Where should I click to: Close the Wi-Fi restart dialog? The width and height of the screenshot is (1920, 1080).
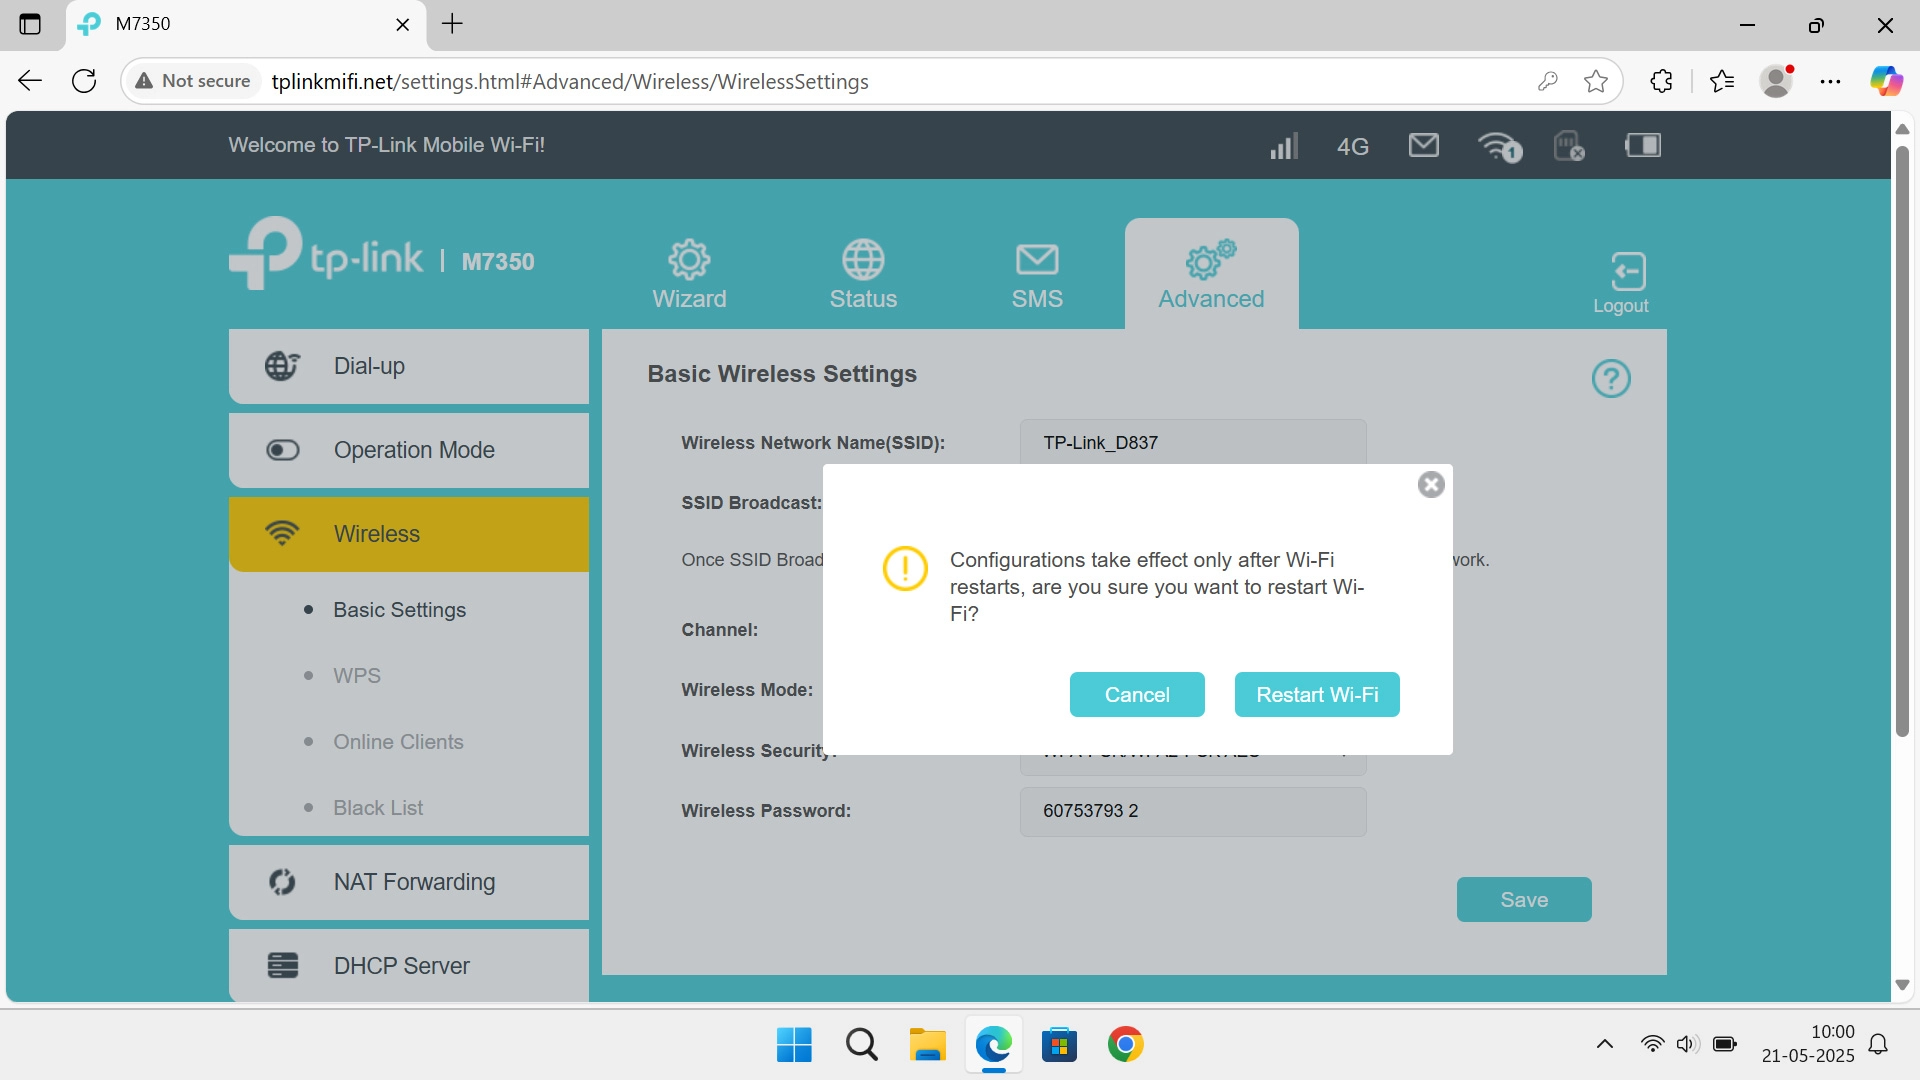[x=1431, y=485]
